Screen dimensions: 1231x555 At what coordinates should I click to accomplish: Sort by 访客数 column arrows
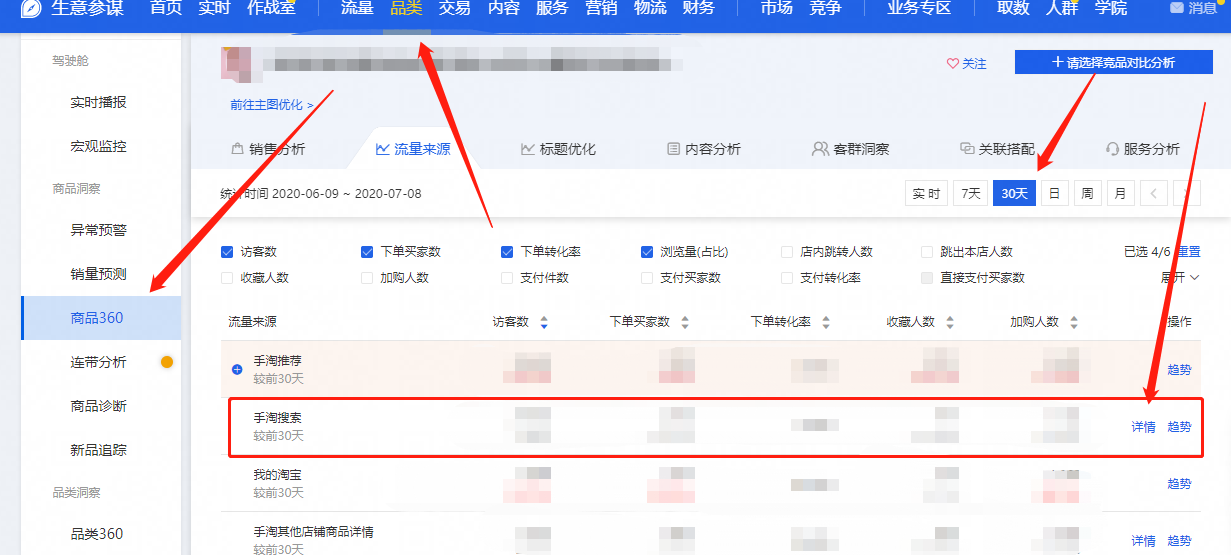(544, 322)
